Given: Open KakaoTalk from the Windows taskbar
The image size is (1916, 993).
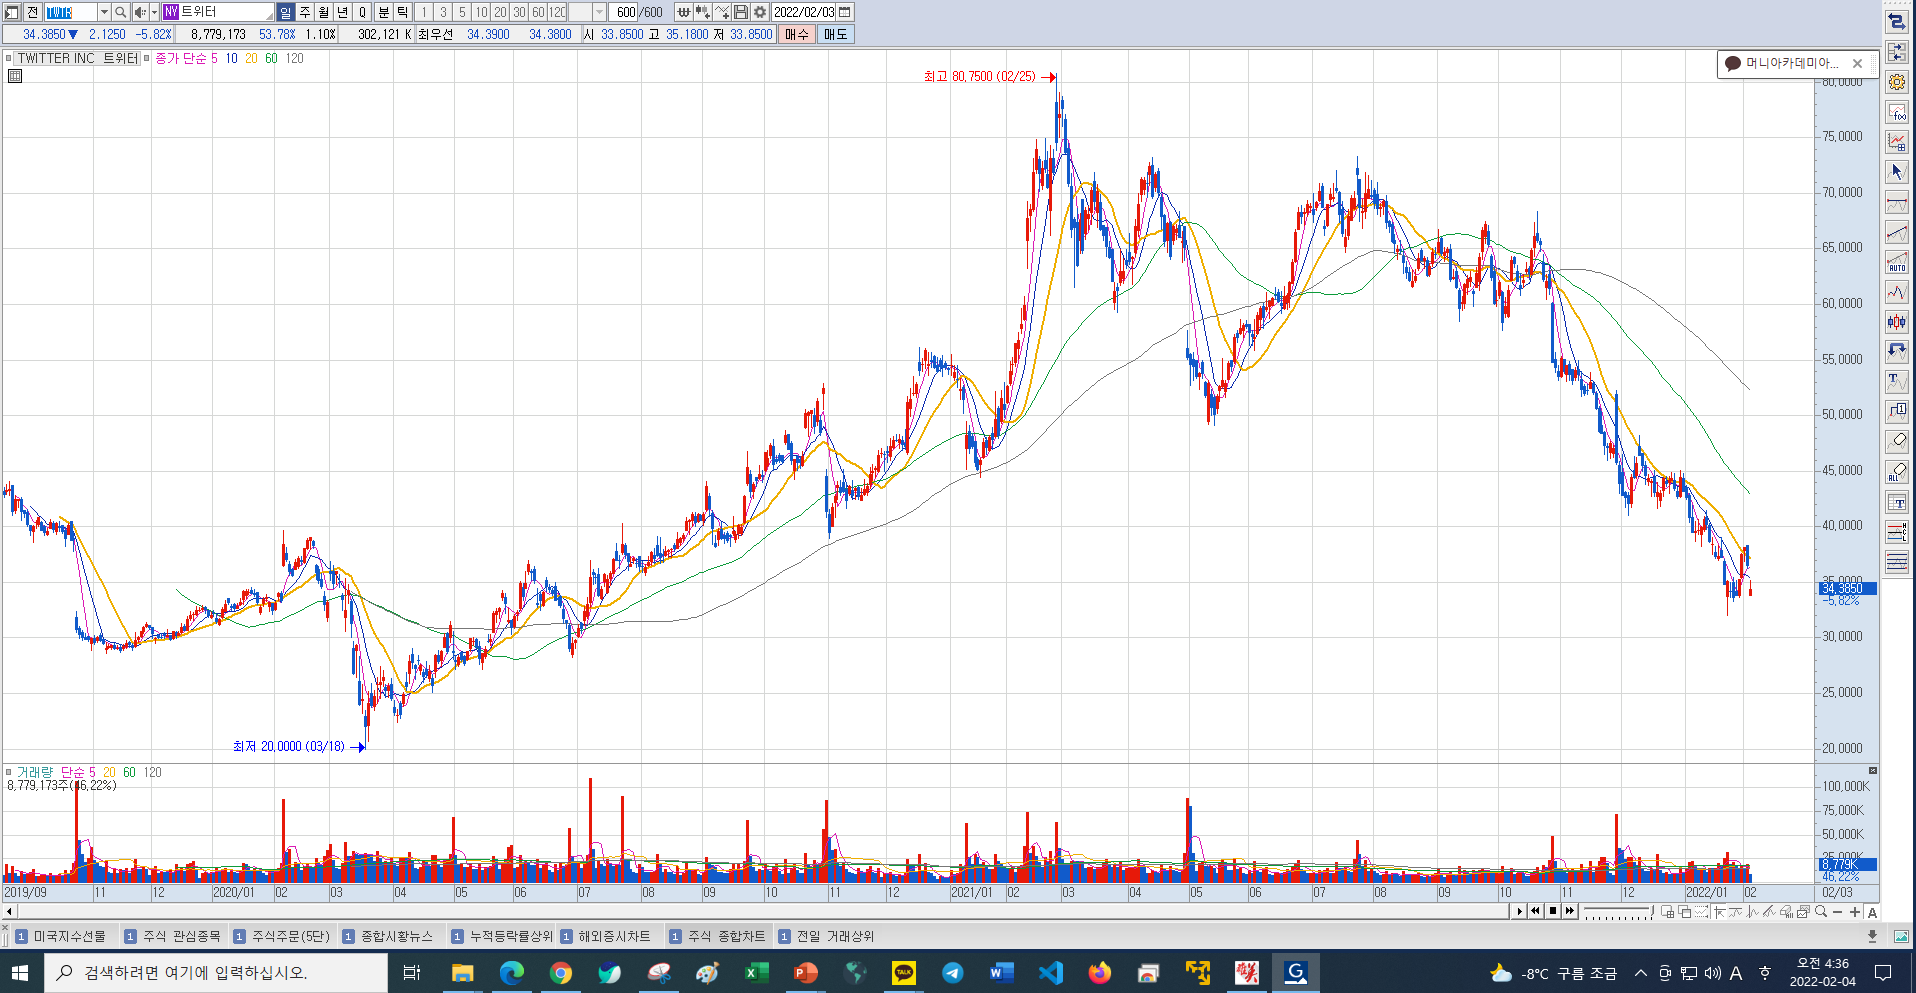Looking at the screenshot, I should coord(903,972).
